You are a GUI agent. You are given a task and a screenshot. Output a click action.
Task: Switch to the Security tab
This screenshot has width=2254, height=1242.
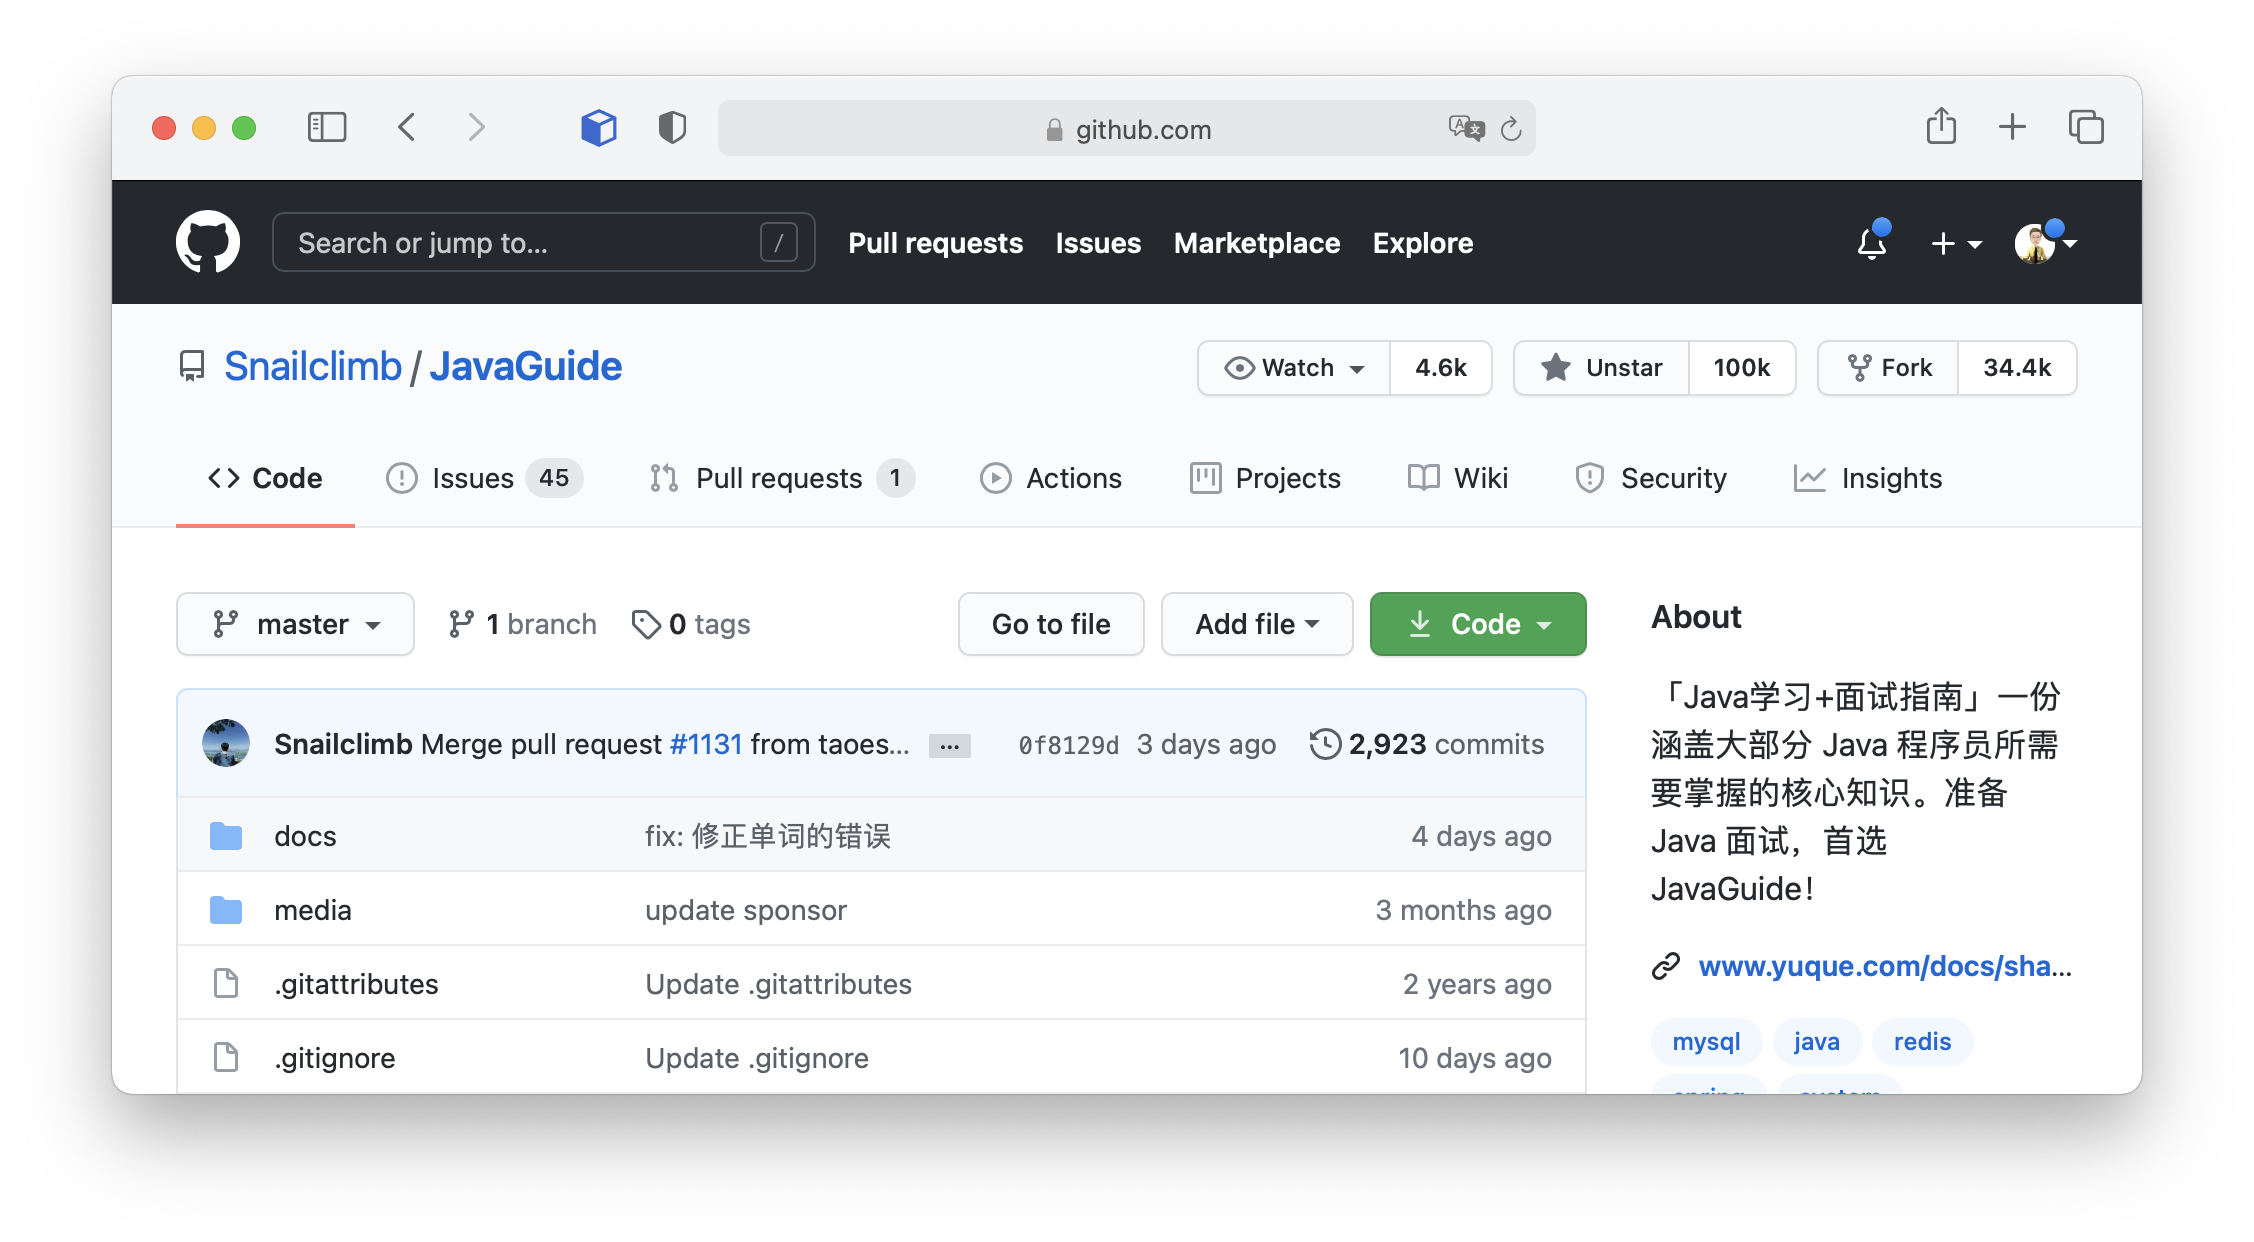pyautogui.click(x=1651, y=478)
